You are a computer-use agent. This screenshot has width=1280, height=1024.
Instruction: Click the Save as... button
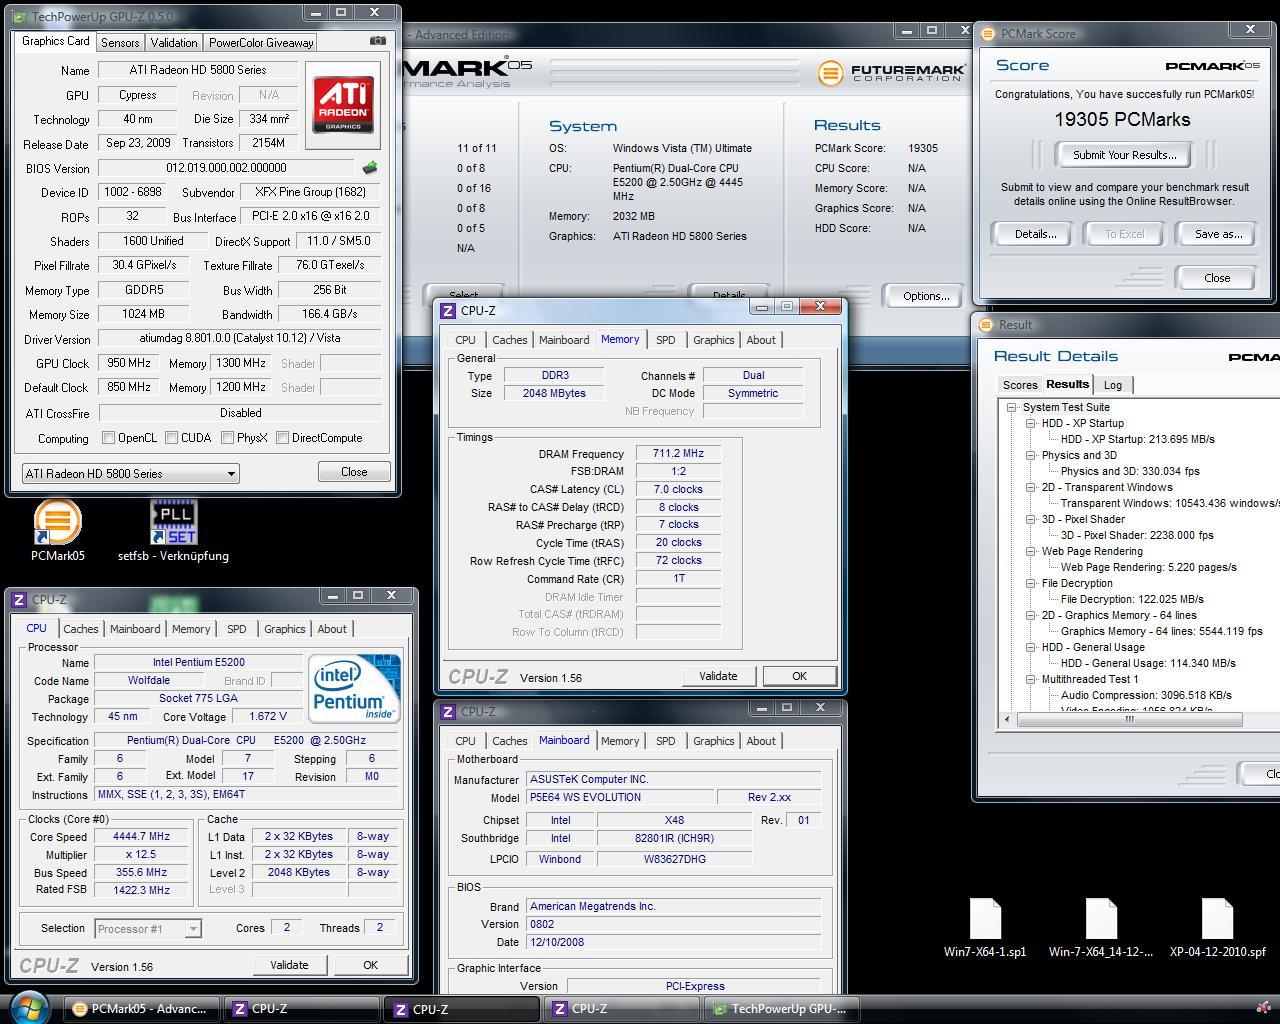[1219, 234]
